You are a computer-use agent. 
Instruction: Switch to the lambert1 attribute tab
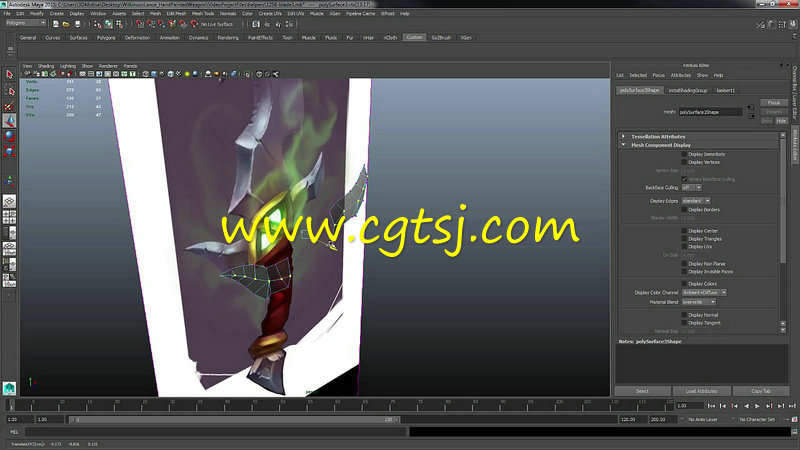pos(726,90)
